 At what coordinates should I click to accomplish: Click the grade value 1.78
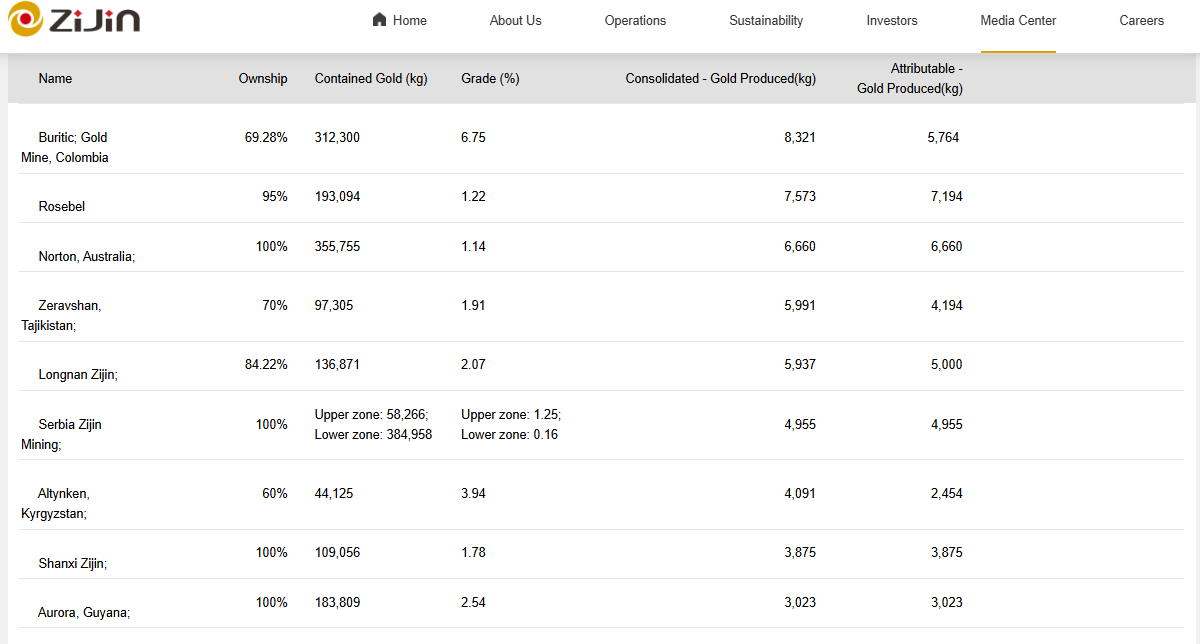pyautogui.click(x=473, y=552)
